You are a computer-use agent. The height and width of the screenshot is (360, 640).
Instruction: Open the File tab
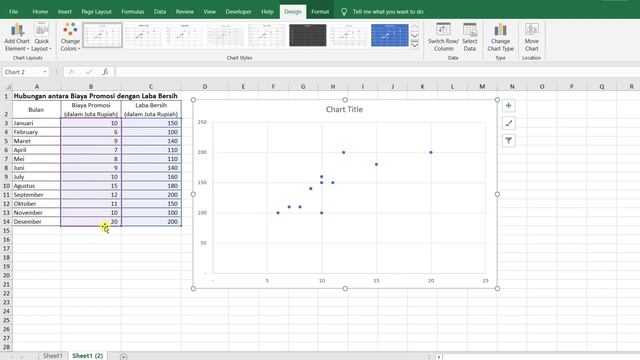coord(13,12)
